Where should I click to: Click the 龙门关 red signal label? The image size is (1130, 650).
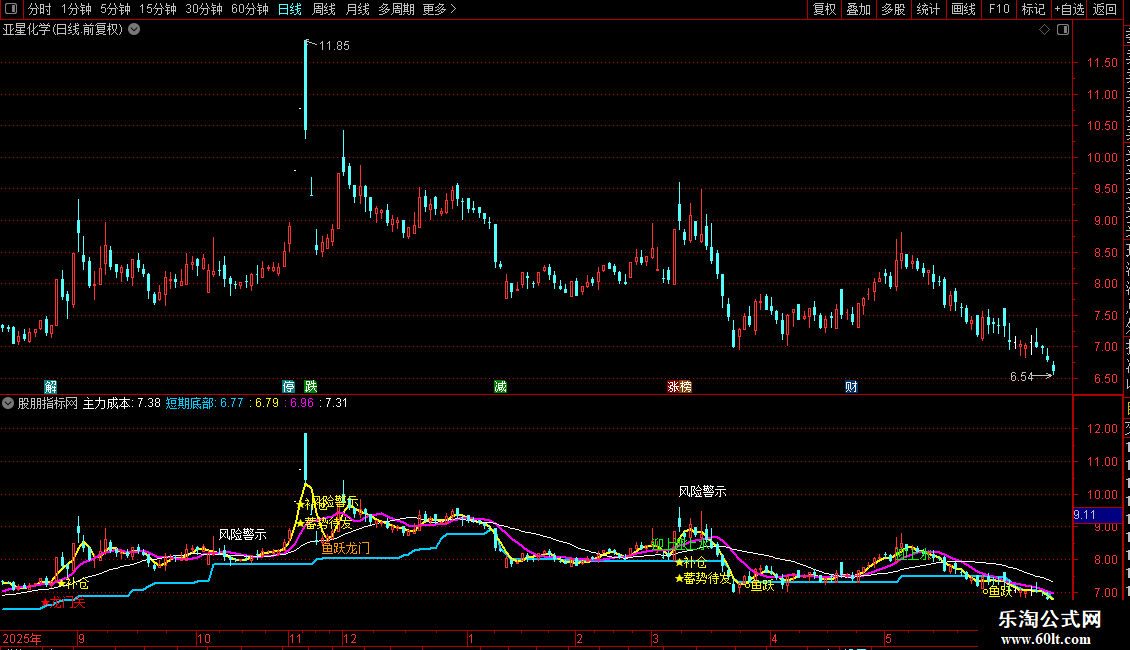[63, 602]
